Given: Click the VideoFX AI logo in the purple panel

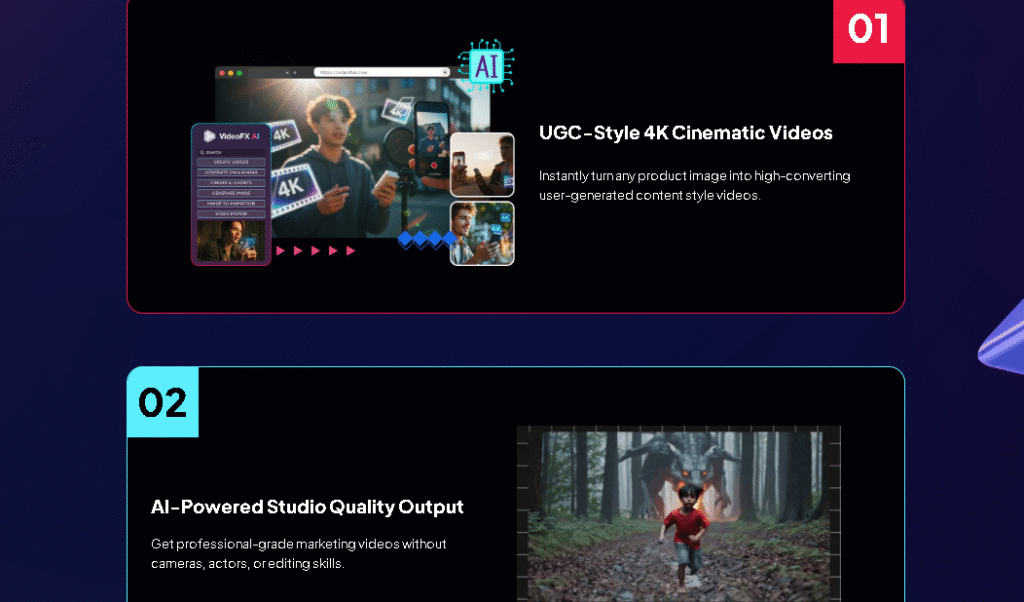Looking at the screenshot, I should point(231,136).
